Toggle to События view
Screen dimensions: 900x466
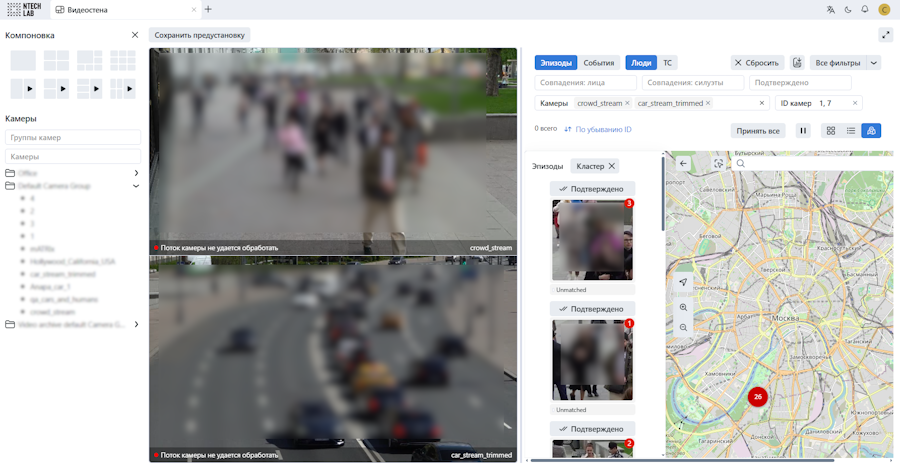point(599,63)
